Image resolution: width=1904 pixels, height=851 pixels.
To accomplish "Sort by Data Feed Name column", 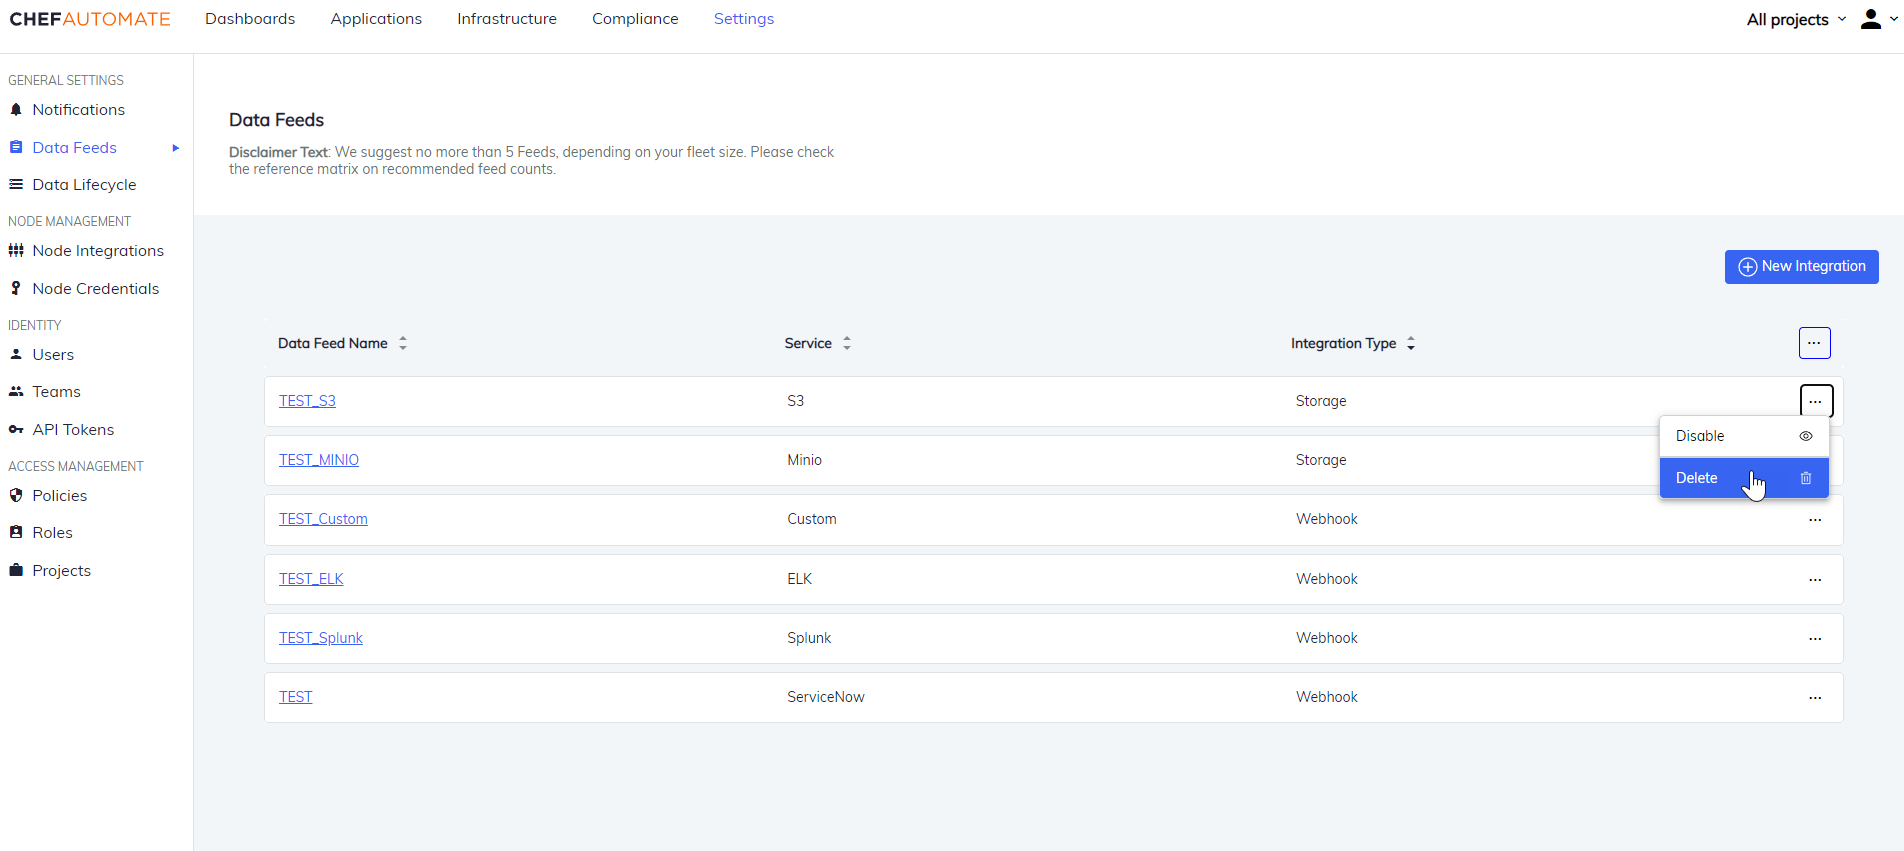I will 403,343.
